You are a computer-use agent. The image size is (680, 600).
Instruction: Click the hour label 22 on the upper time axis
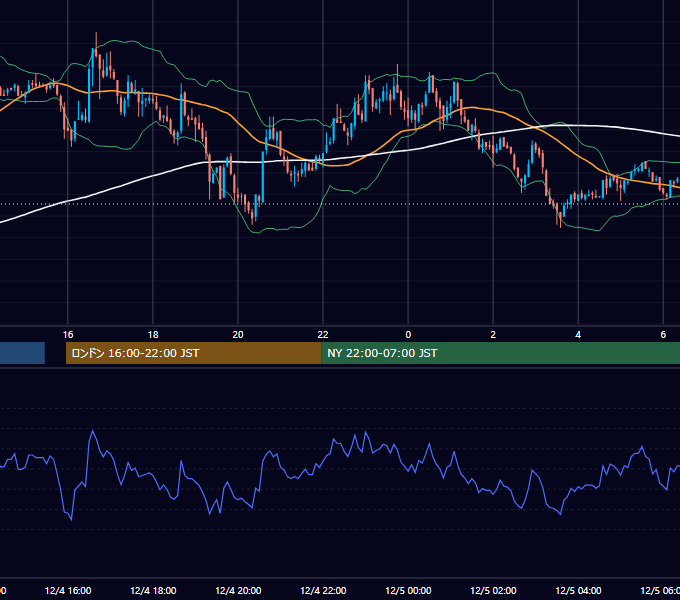(323, 335)
